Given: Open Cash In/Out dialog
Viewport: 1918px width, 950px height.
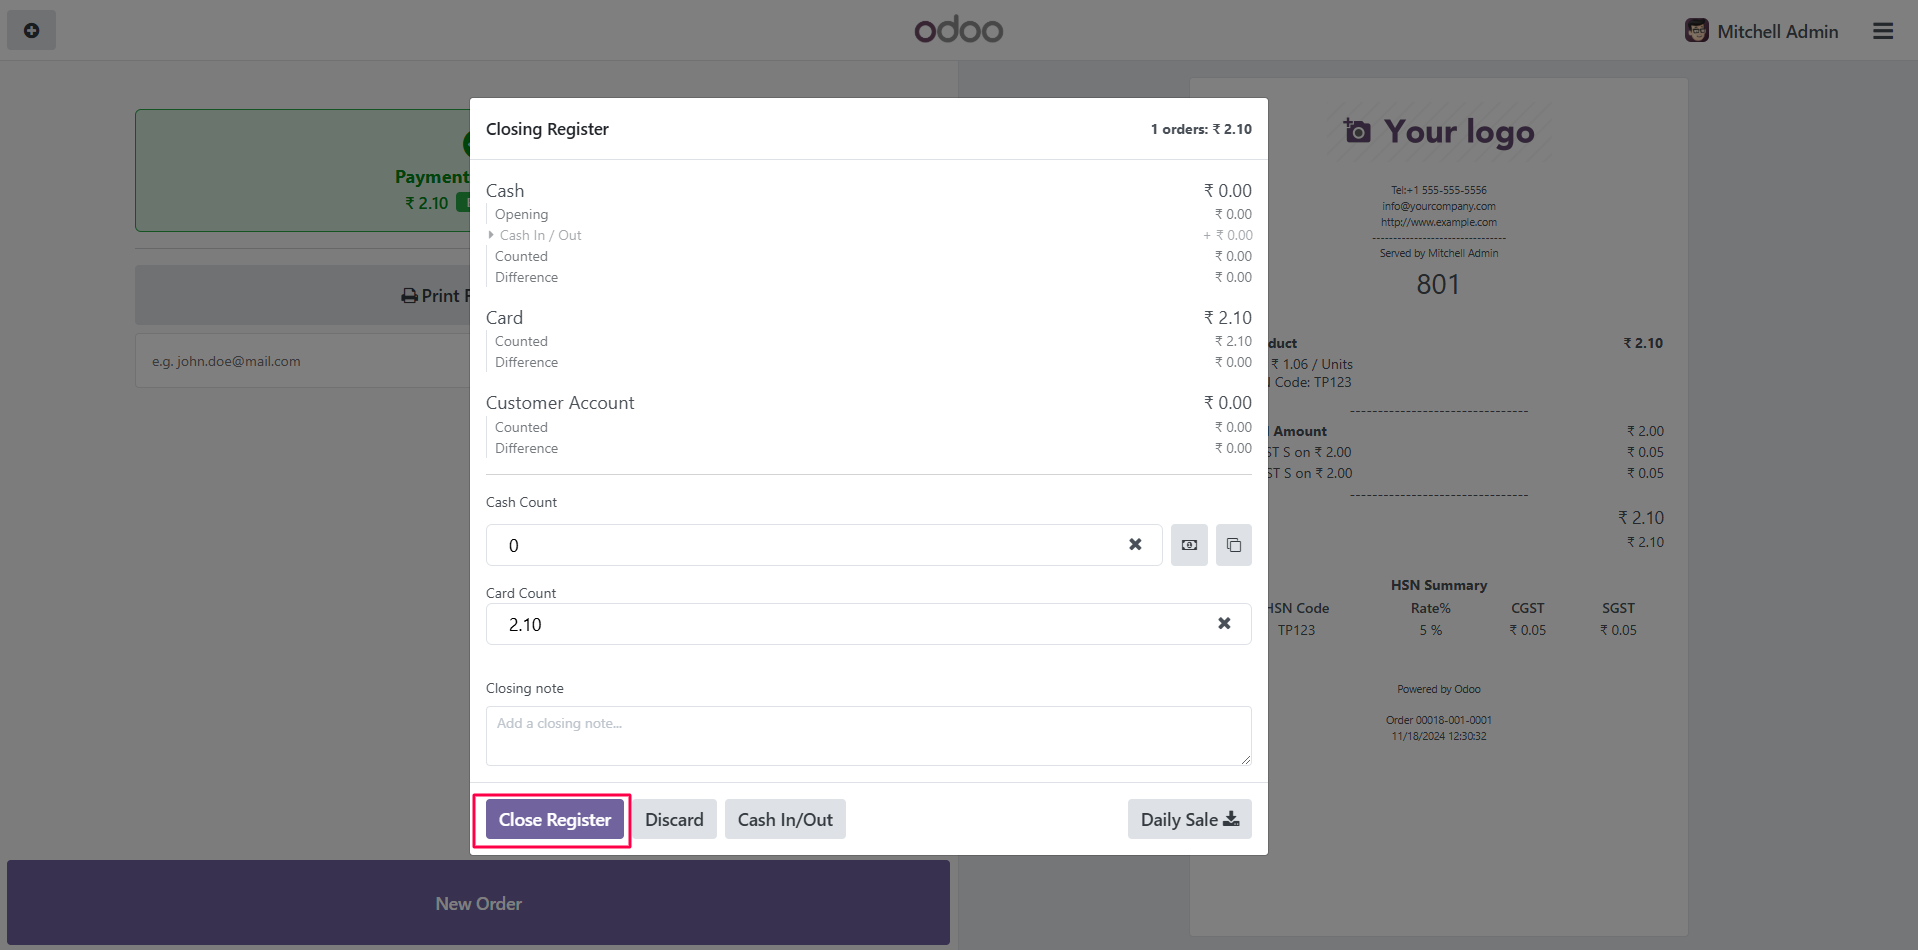Looking at the screenshot, I should (x=785, y=820).
